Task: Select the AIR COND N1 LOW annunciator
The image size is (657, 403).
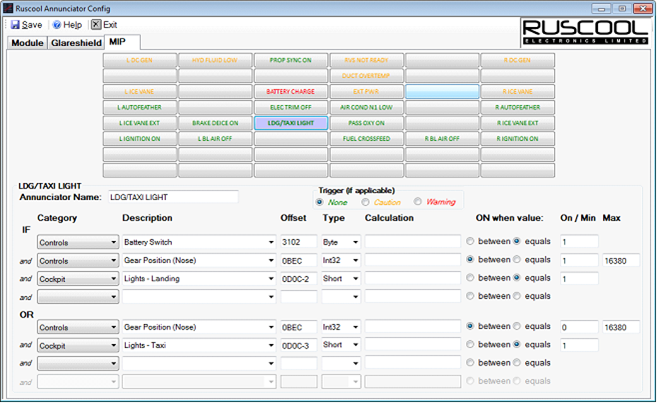Action: (367, 108)
